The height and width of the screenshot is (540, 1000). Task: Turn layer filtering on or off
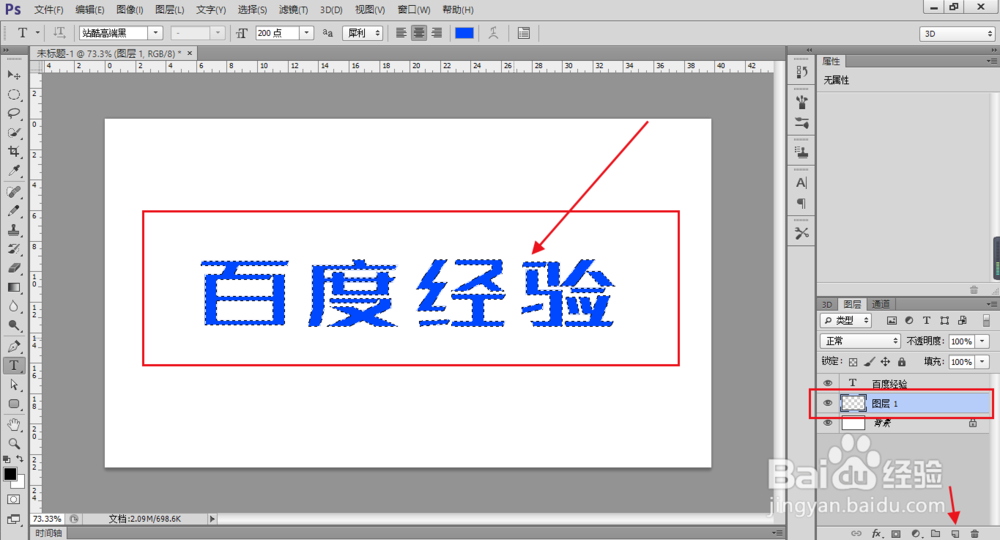(986, 321)
